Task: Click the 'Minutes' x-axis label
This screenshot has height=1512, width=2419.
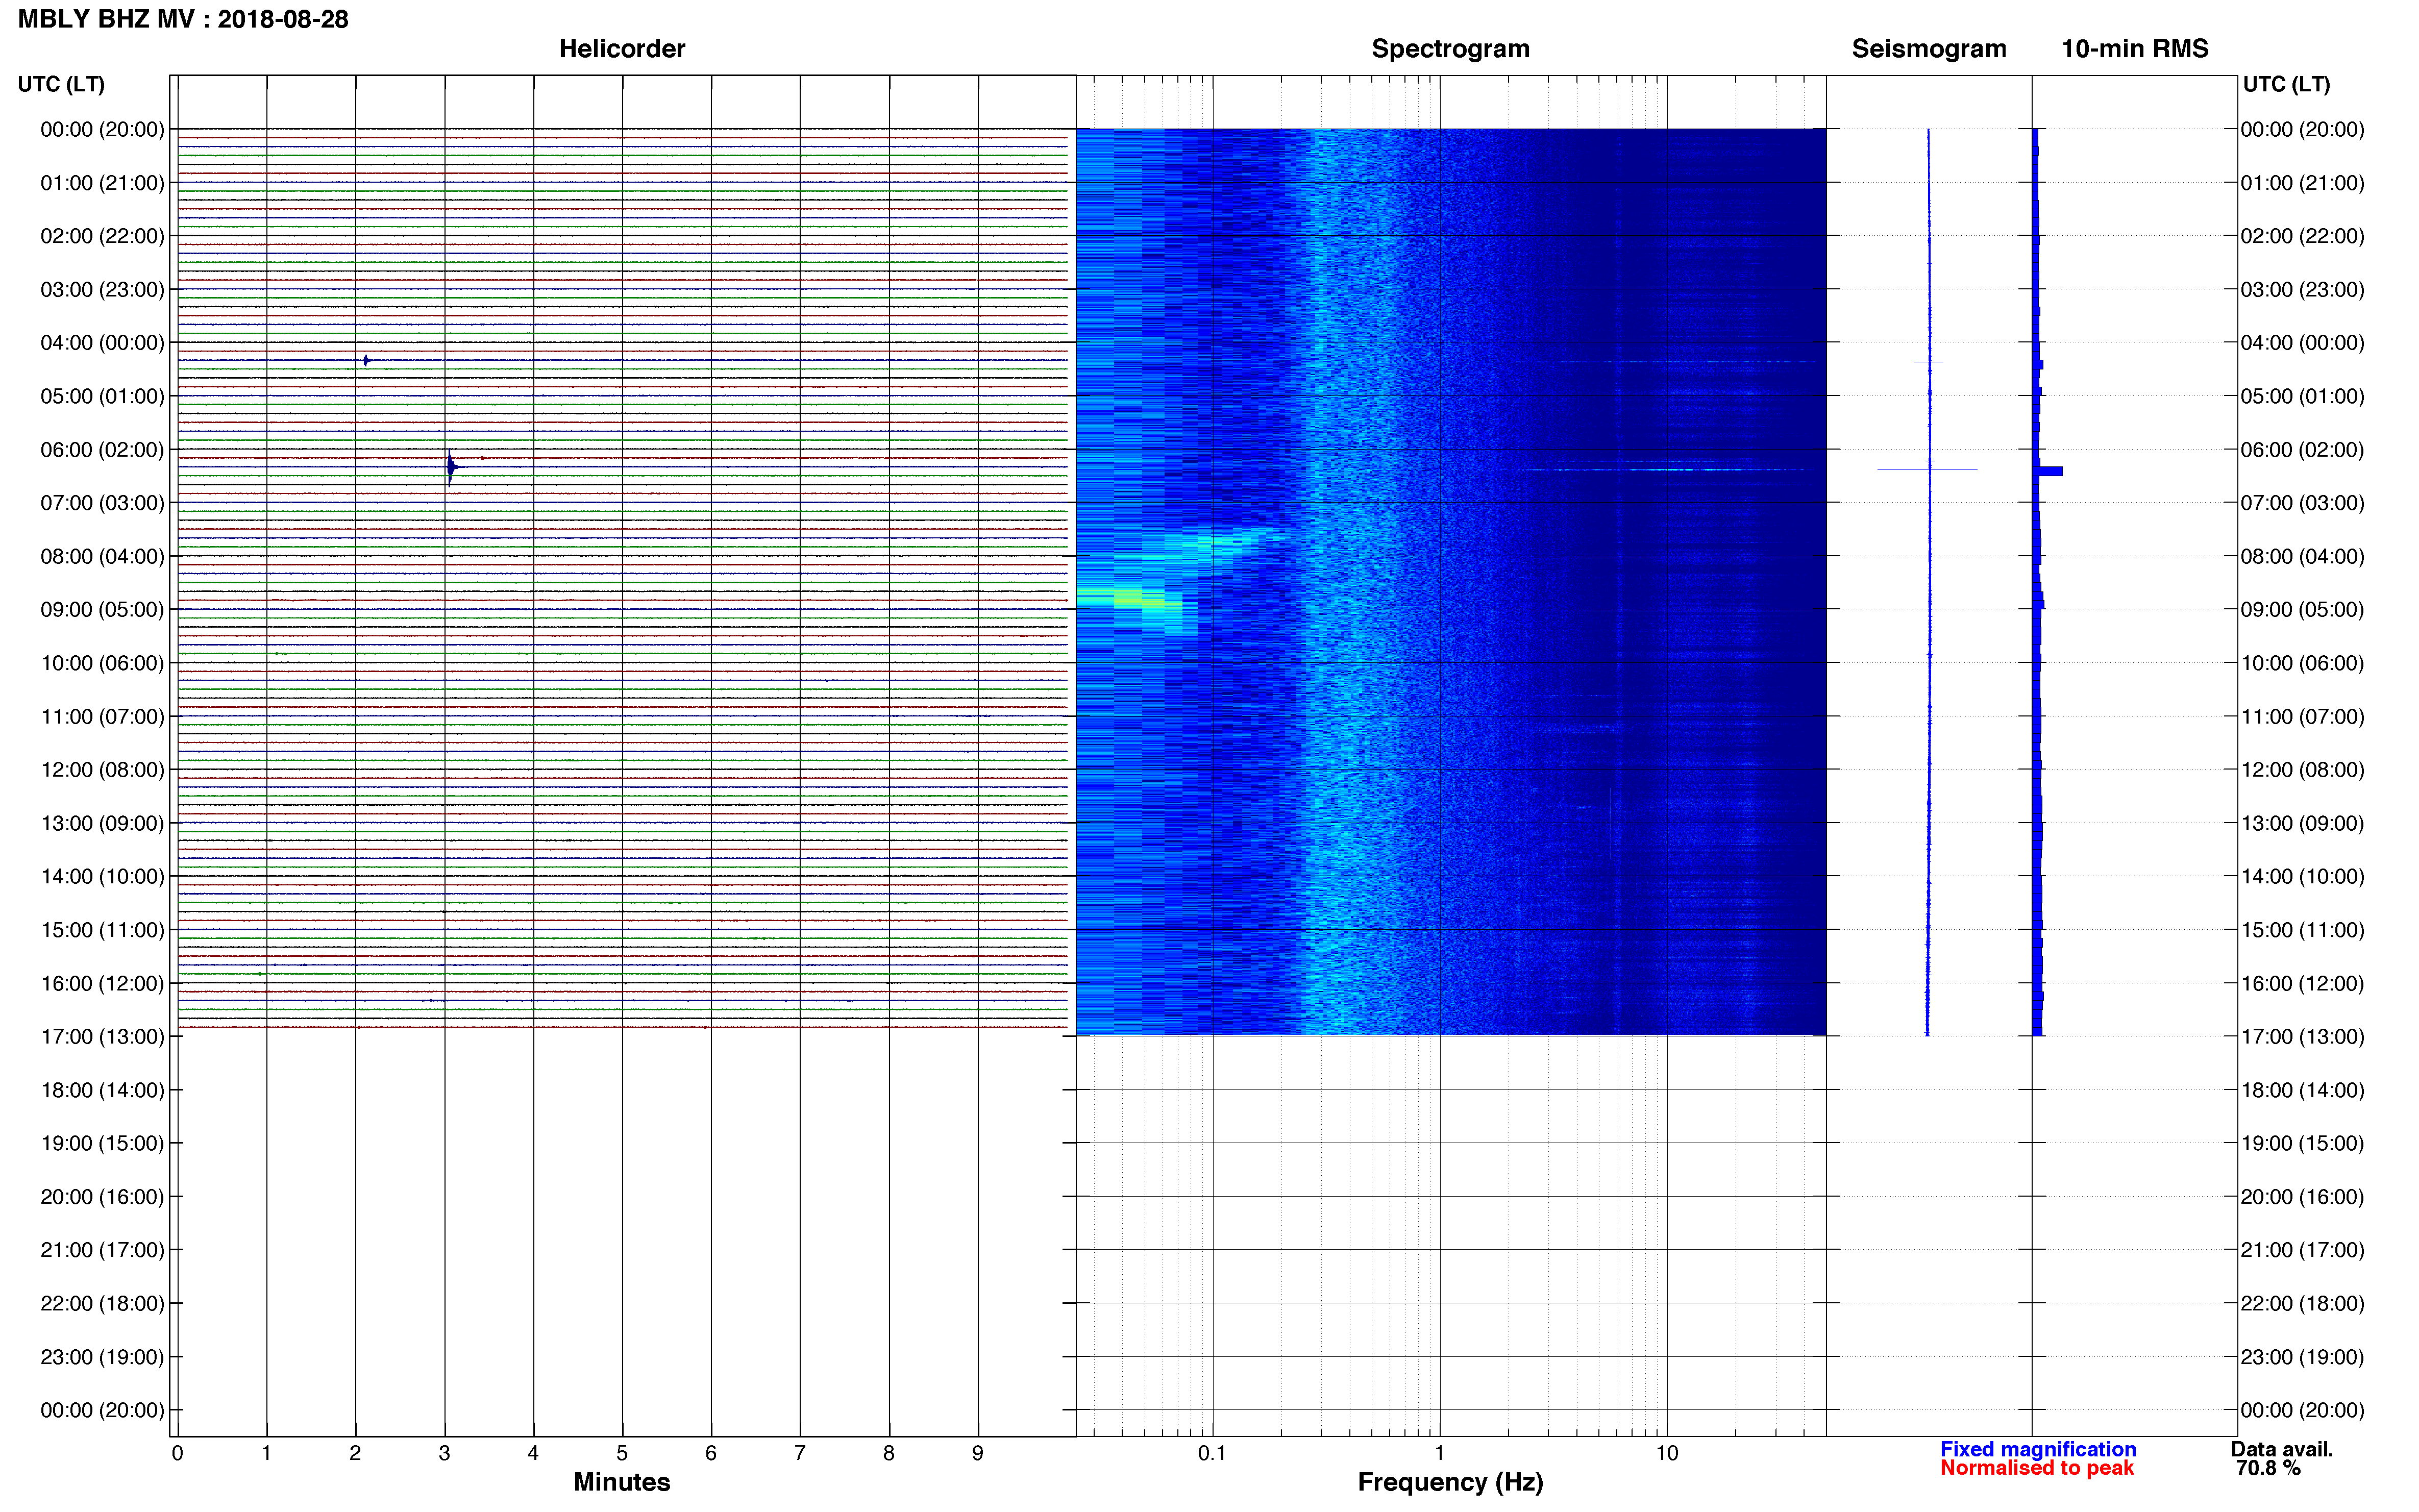Action: tap(621, 1482)
